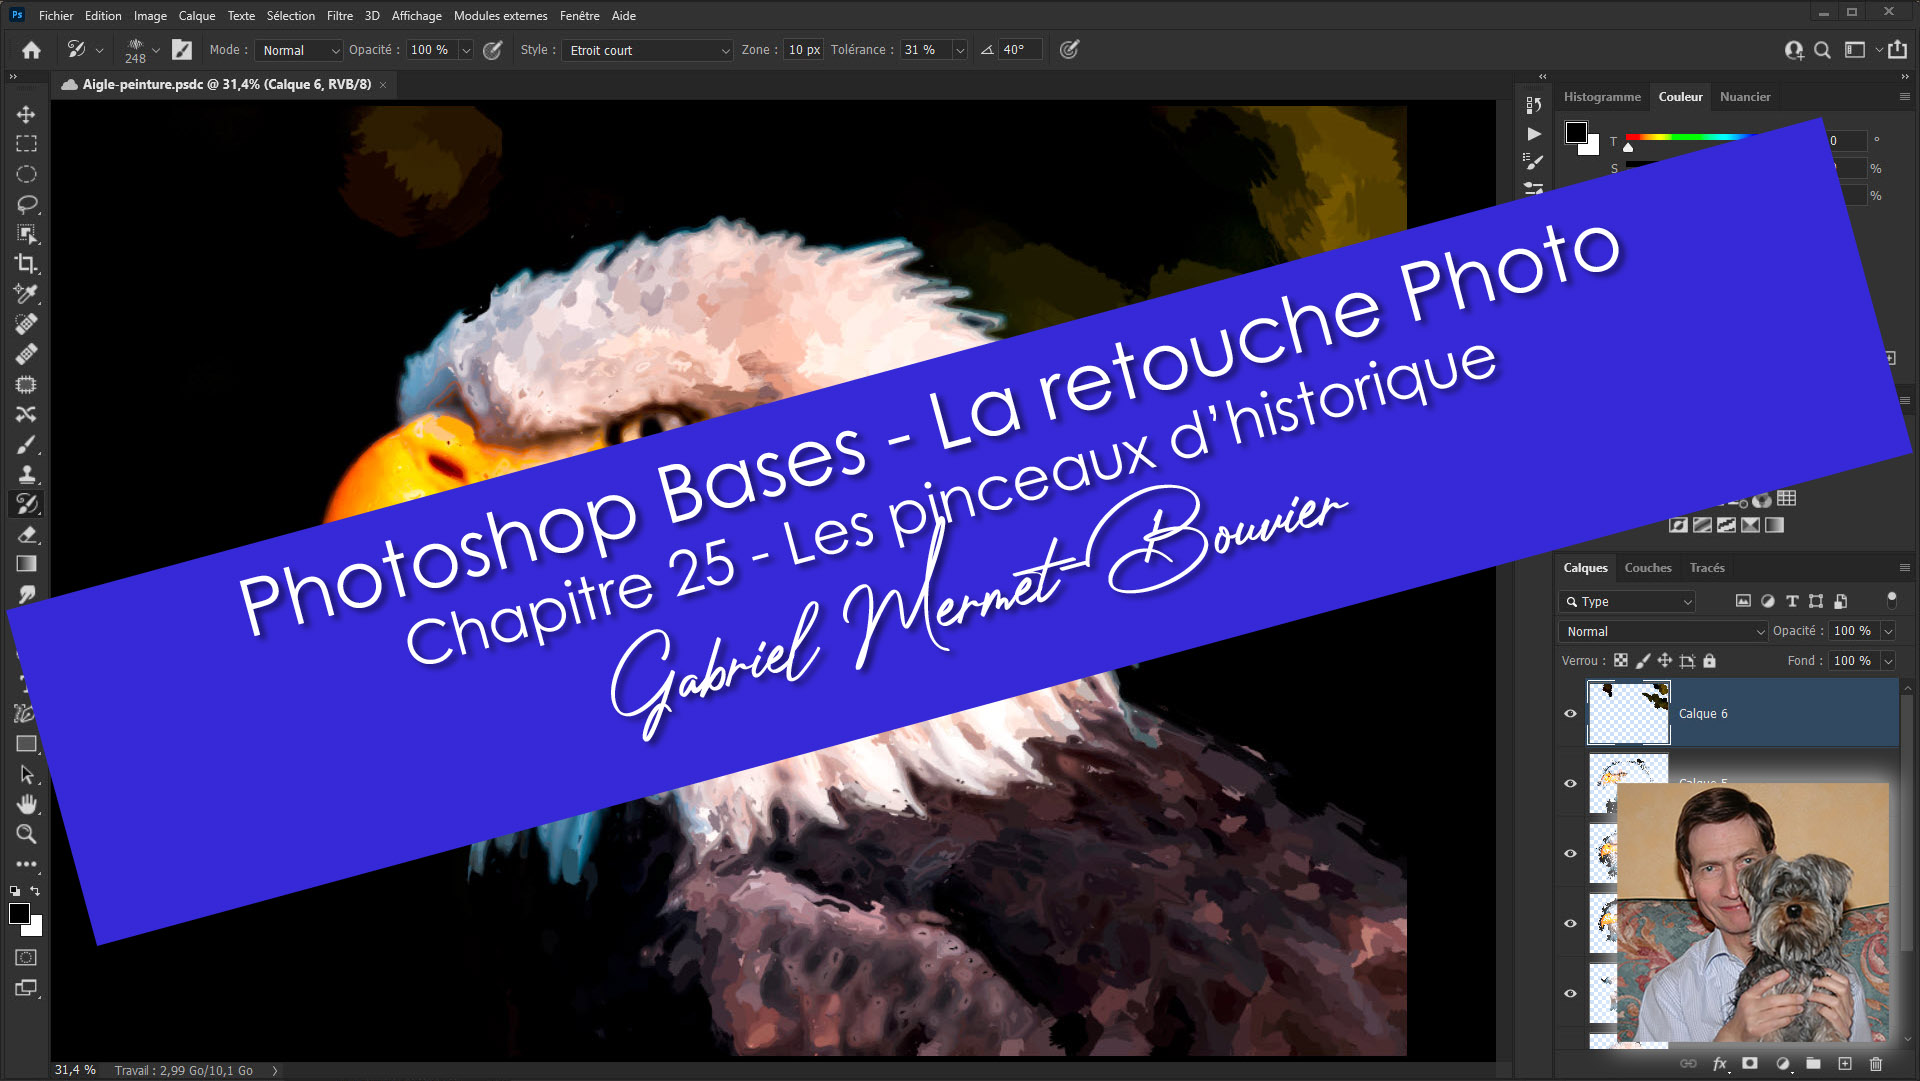Screen dimensions: 1920x1081
Task: Click the Tolérance value field
Action: point(921,50)
